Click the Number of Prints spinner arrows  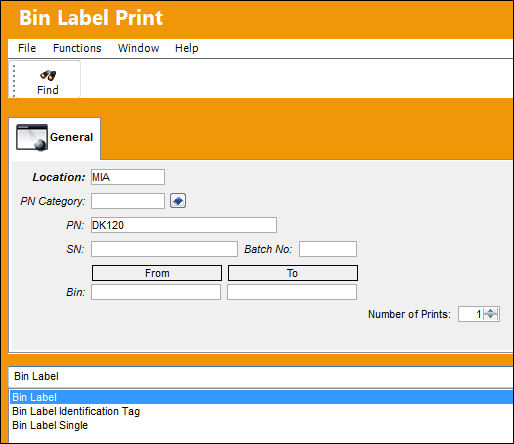pos(491,314)
